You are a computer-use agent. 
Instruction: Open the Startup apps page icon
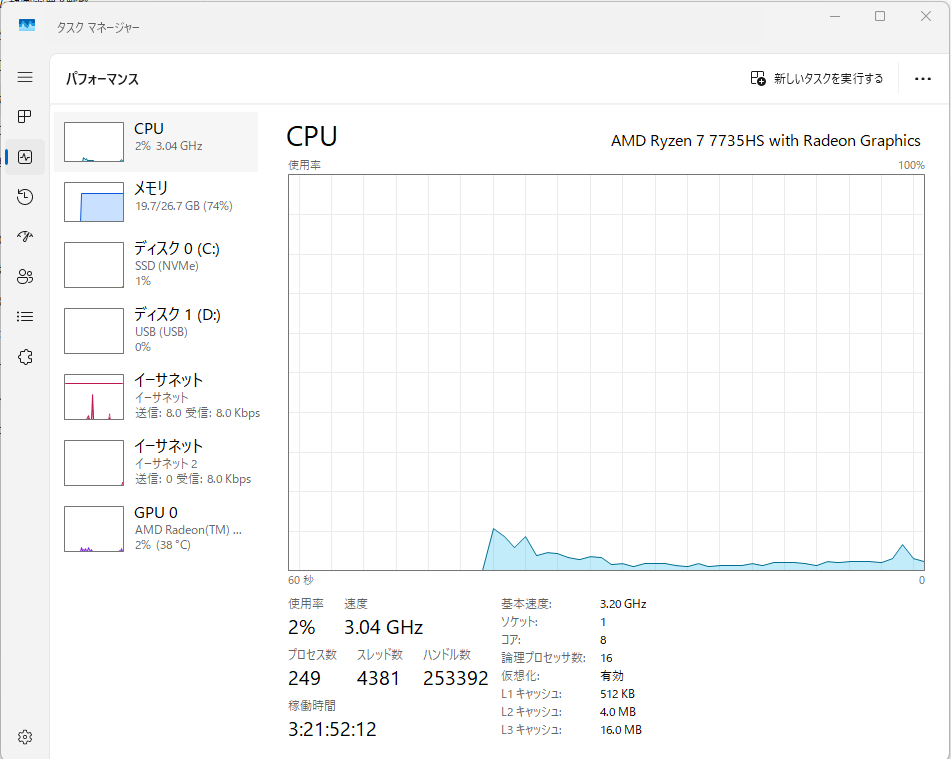[x=25, y=237]
